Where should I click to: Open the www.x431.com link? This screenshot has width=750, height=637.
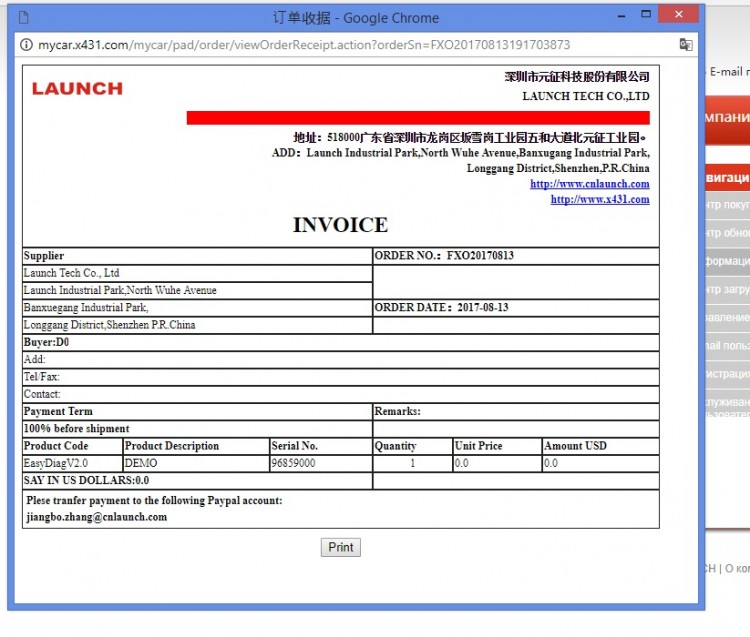coord(599,200)
